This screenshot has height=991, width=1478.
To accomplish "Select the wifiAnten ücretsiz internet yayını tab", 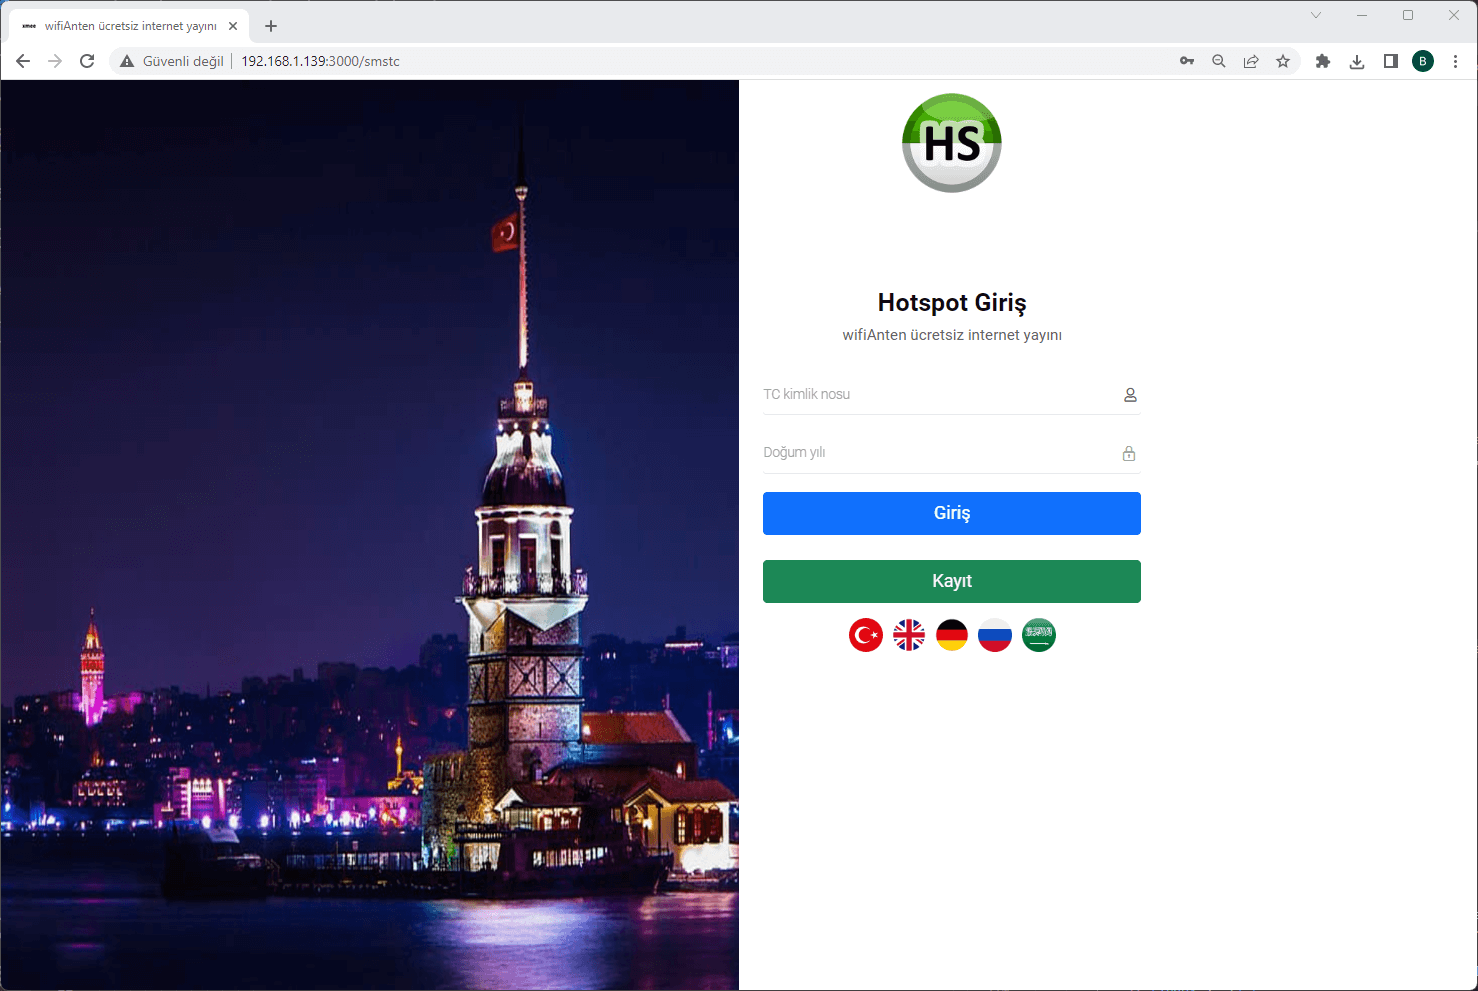I will pos(130,26).
